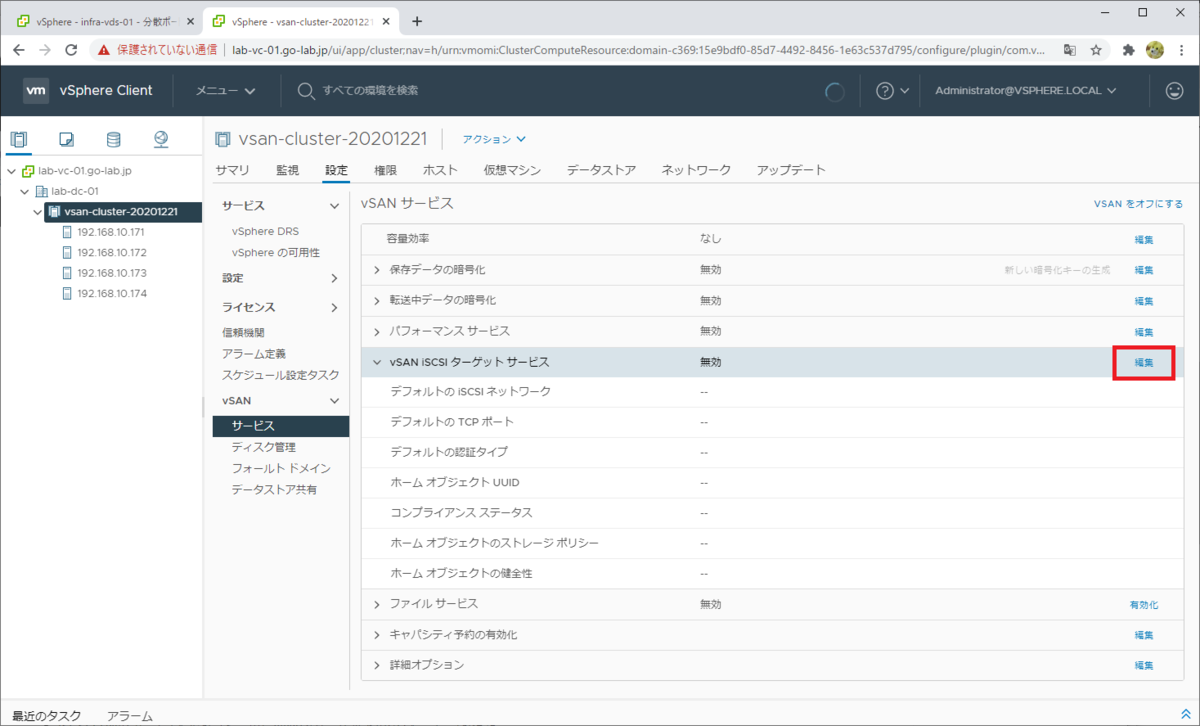This screenshot has height=726, width=1200.
Task: Click the browser address bar URL
Action: coord(640,49)
